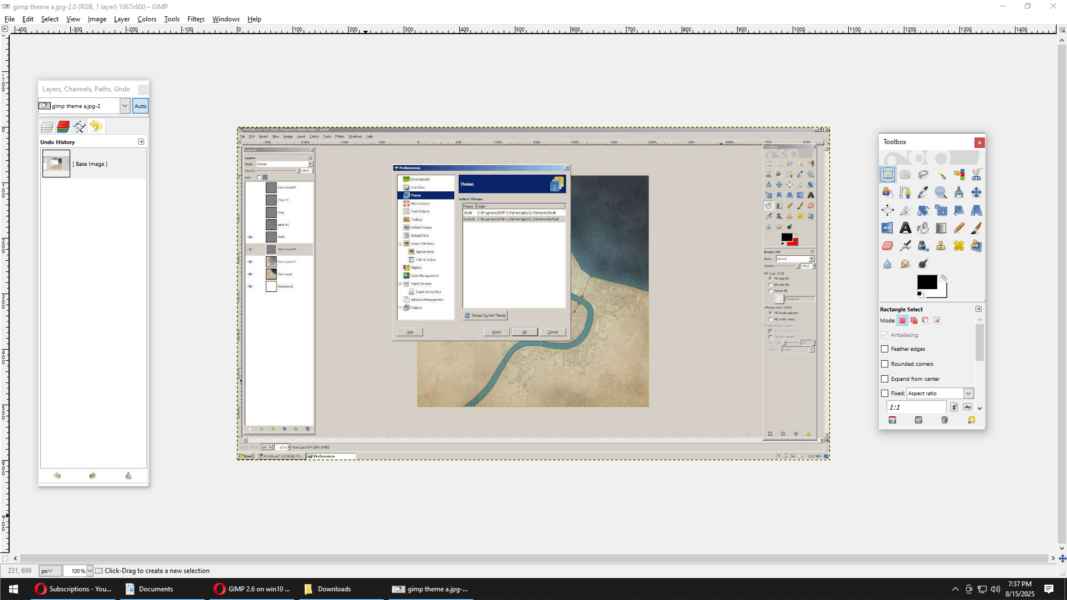Viewport: 1067px width, 600px height.
Task: Select the Fuzzy Select wand tool
Action: 940,175
